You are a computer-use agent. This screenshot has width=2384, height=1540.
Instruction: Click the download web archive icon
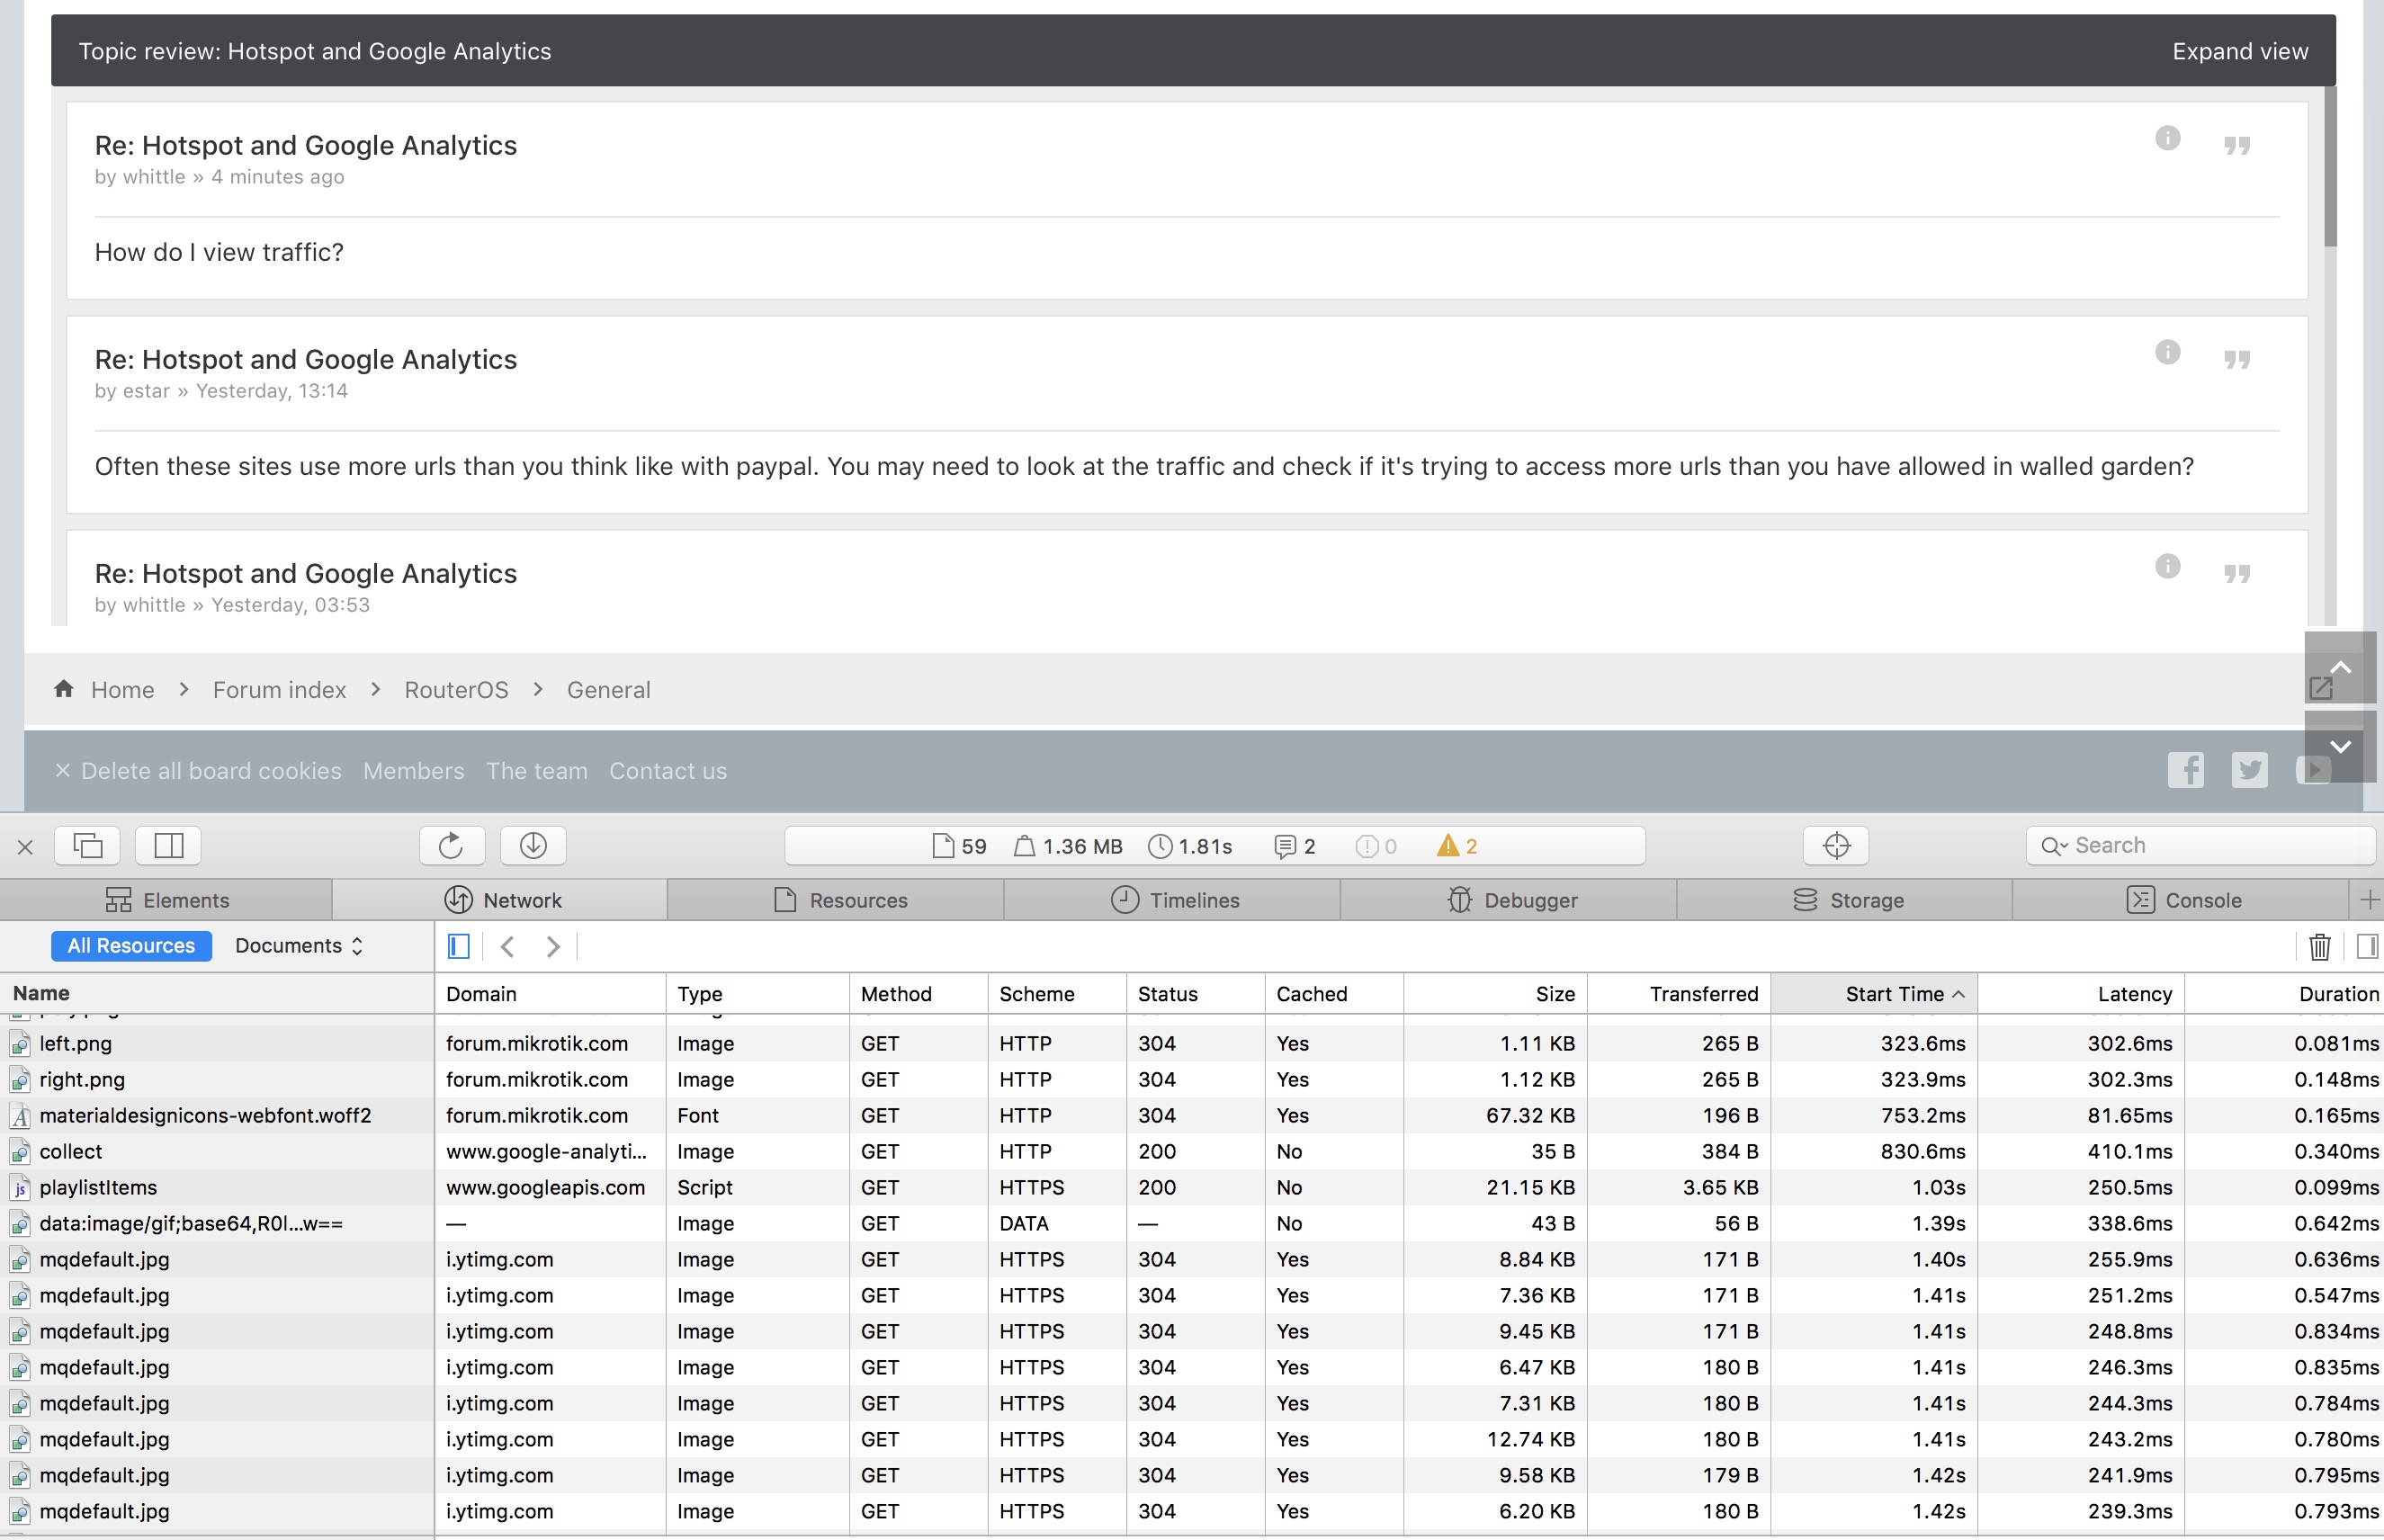[x=533, y=845]
